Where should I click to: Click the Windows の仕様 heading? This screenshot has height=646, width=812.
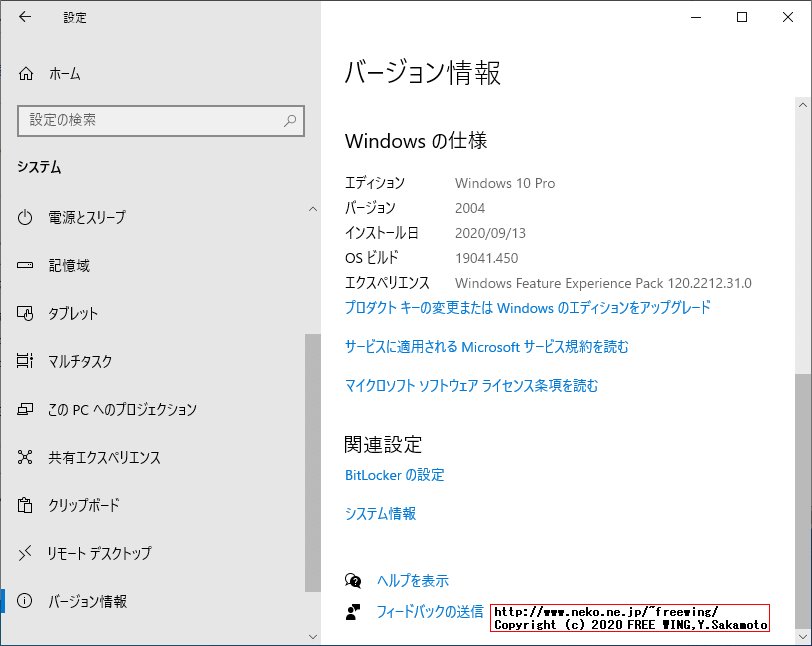(416, 141)
